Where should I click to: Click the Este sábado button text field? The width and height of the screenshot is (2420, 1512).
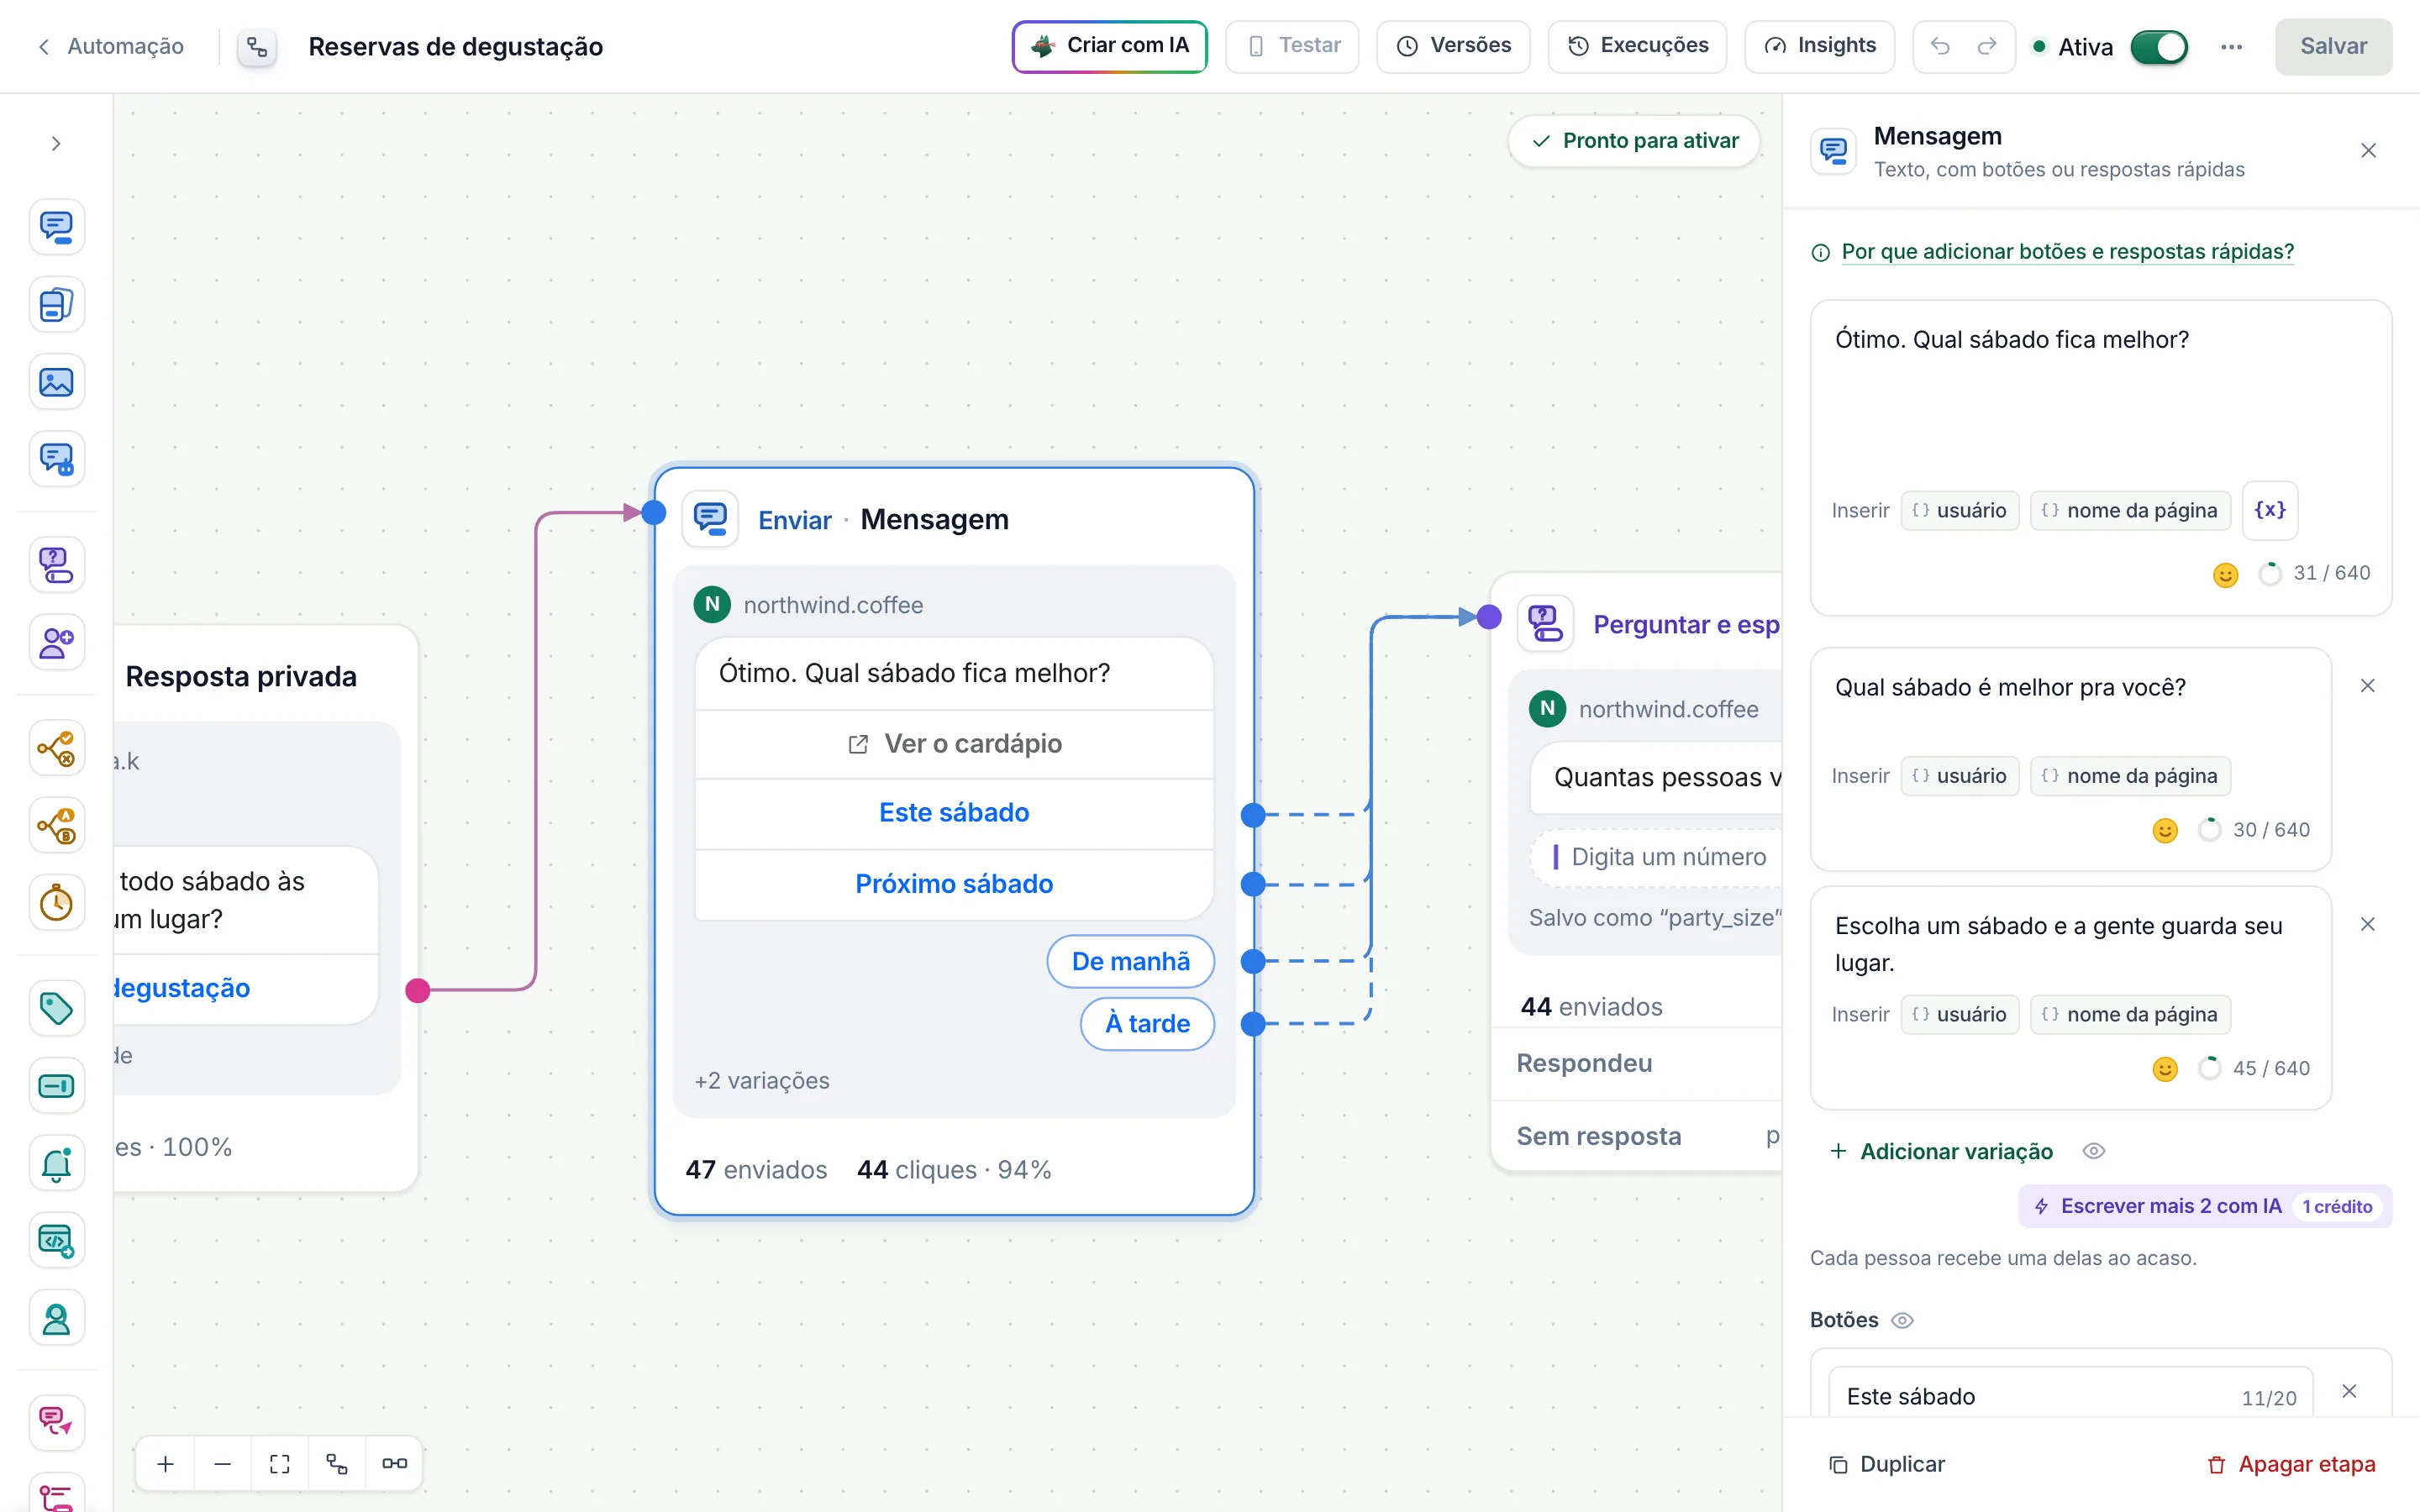click(x=2070, y=1396)
